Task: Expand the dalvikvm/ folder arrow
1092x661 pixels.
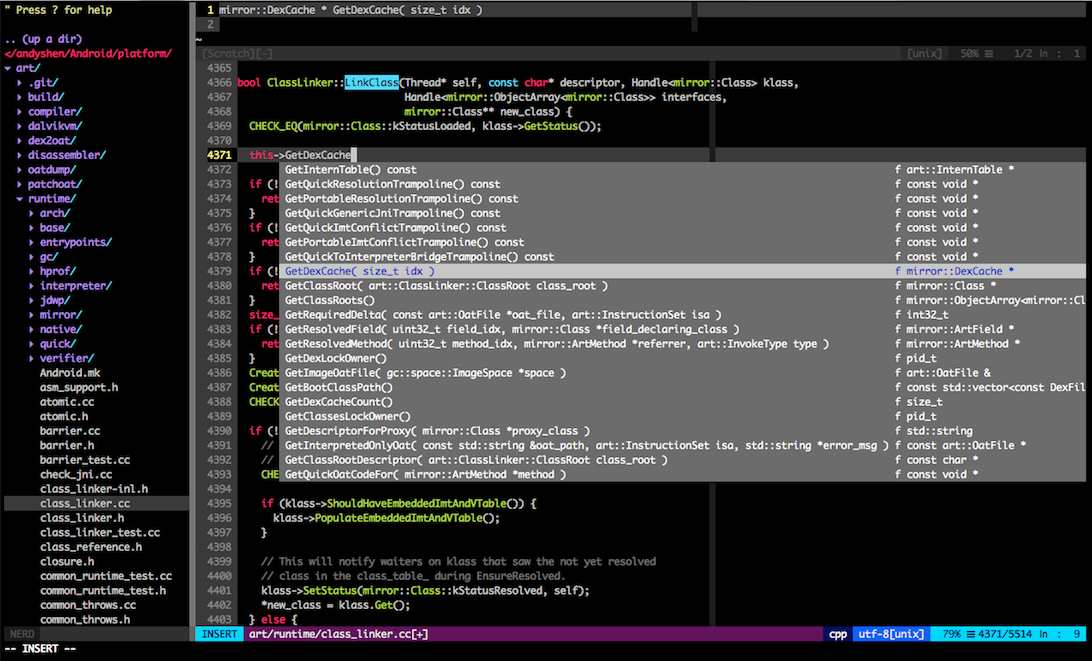Action: coord(20,127)
